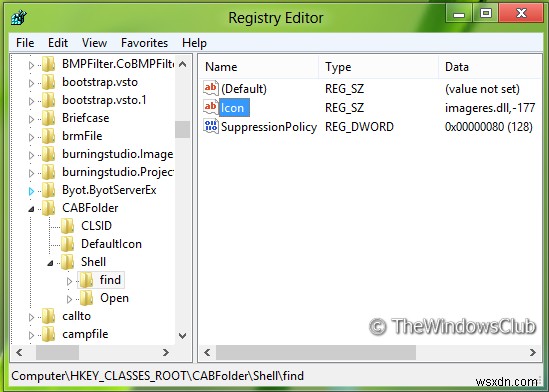Open the File menu

coord(25,43)
